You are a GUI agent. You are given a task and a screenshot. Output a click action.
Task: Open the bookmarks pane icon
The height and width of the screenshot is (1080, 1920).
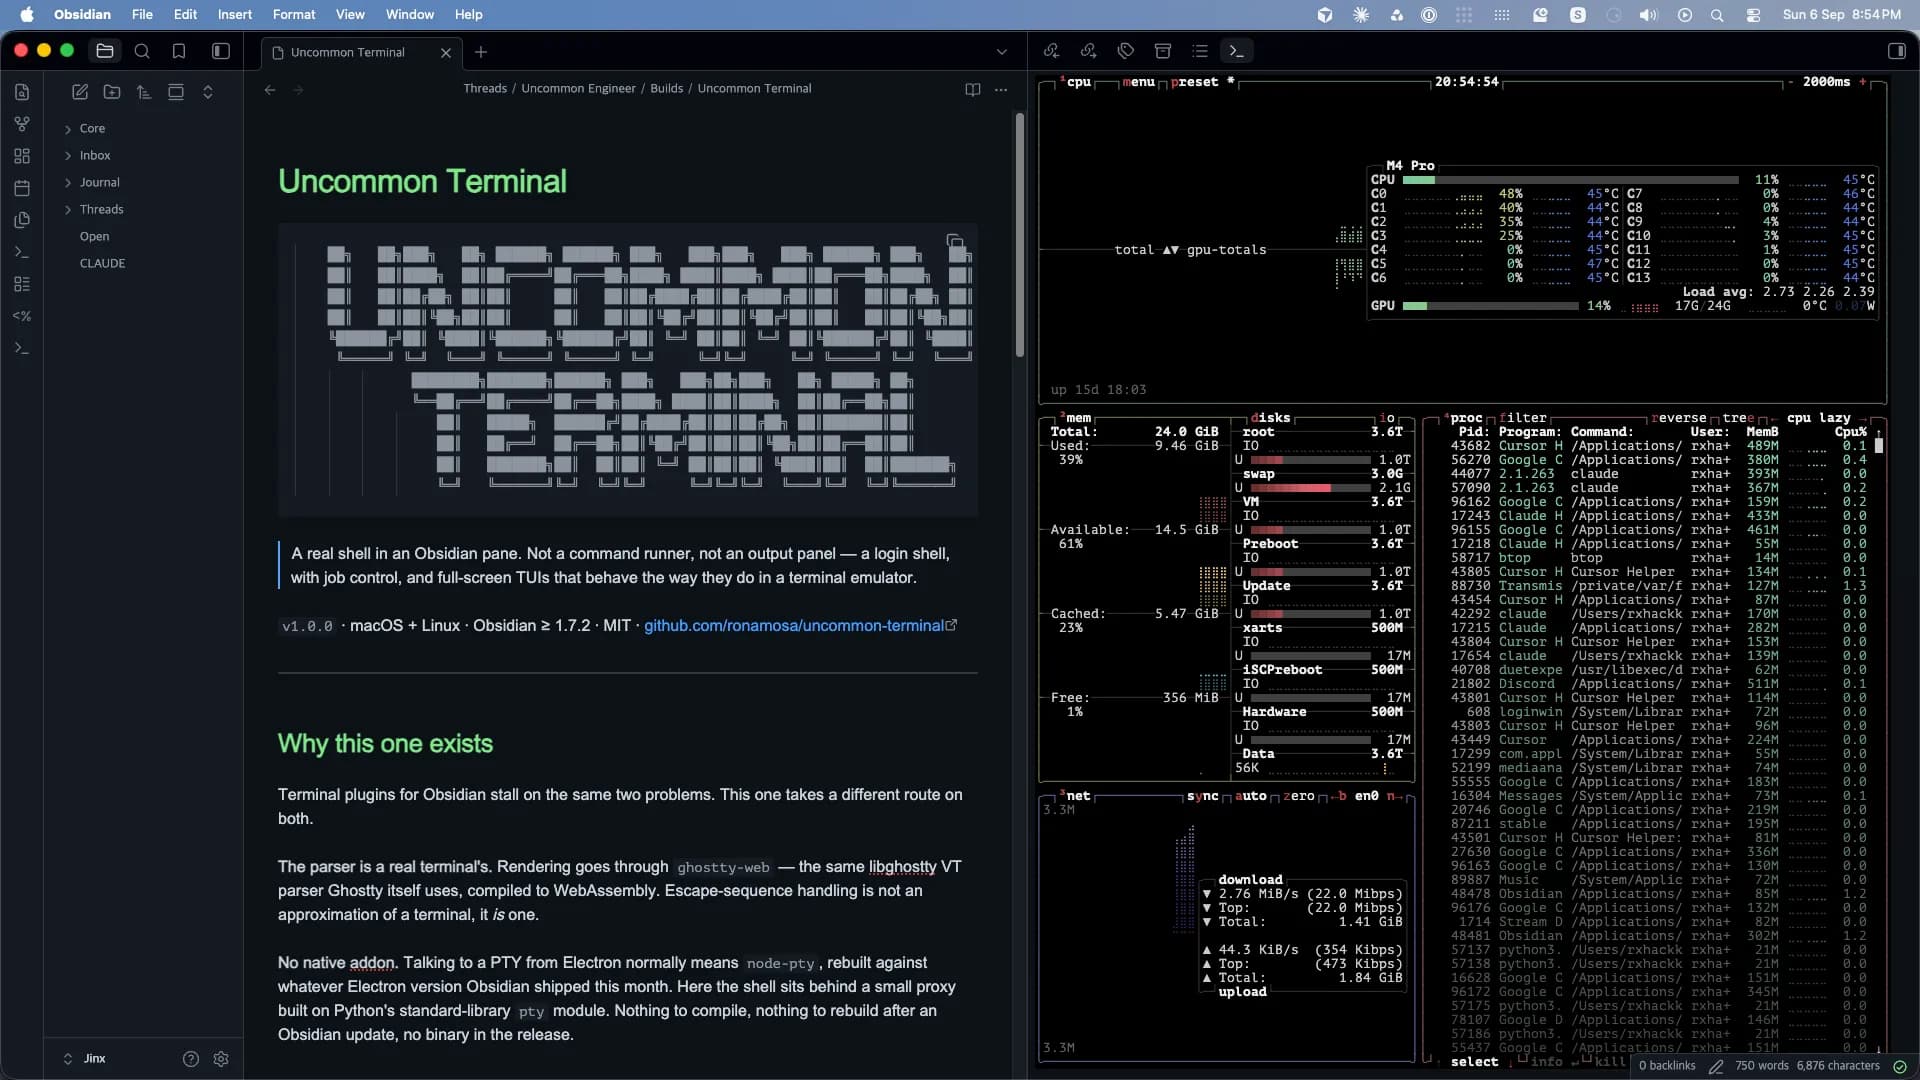179,51
